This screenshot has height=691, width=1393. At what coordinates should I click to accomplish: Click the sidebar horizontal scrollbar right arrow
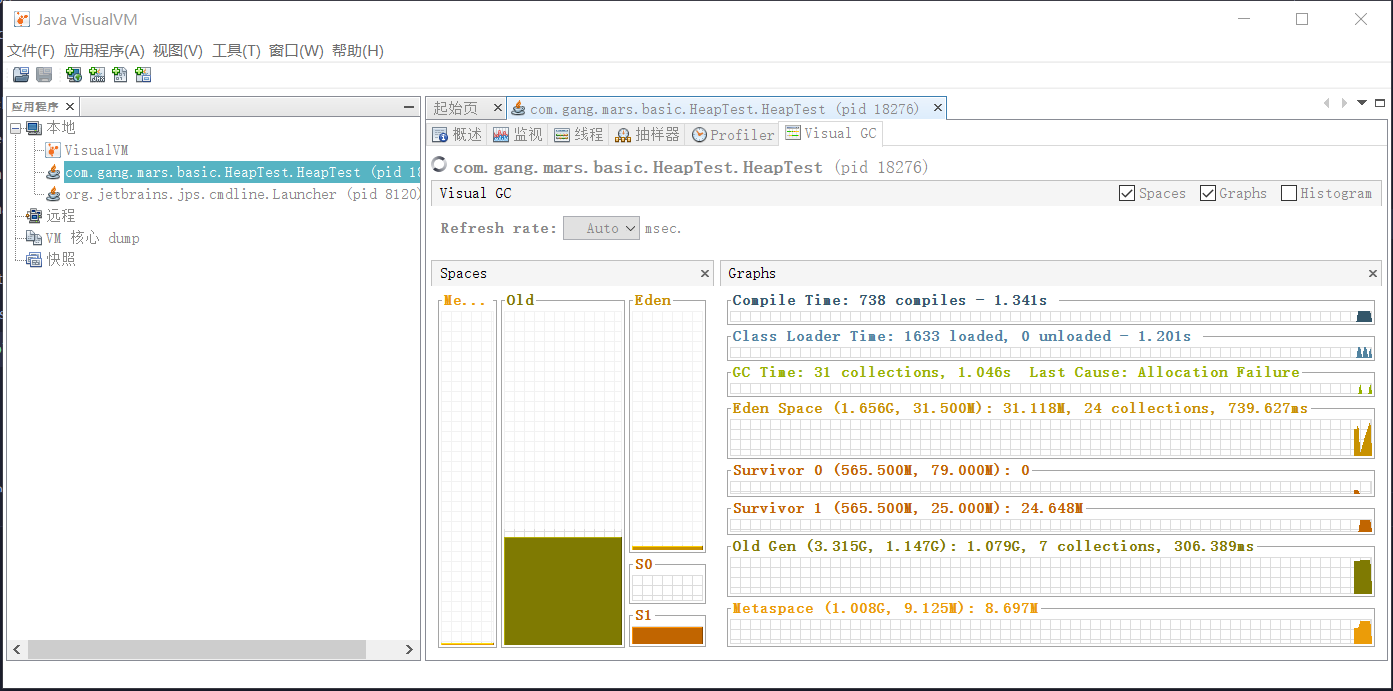point(409,649)
